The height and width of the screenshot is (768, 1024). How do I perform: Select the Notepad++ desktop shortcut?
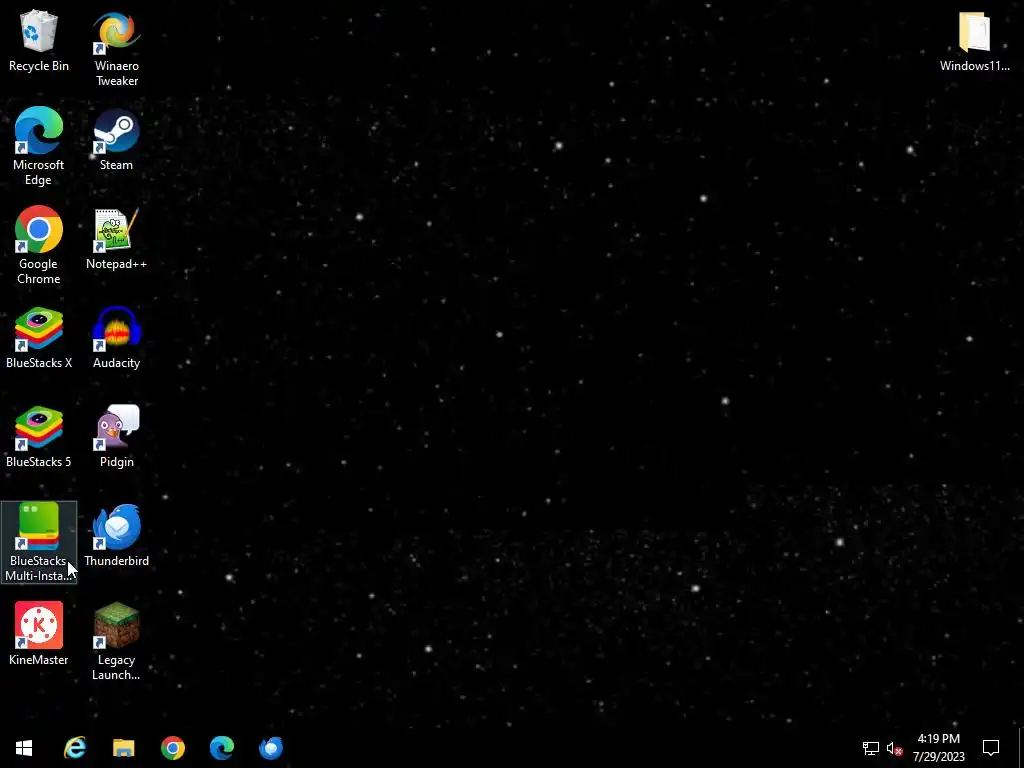pyautogui.click(x=116, y=240)
